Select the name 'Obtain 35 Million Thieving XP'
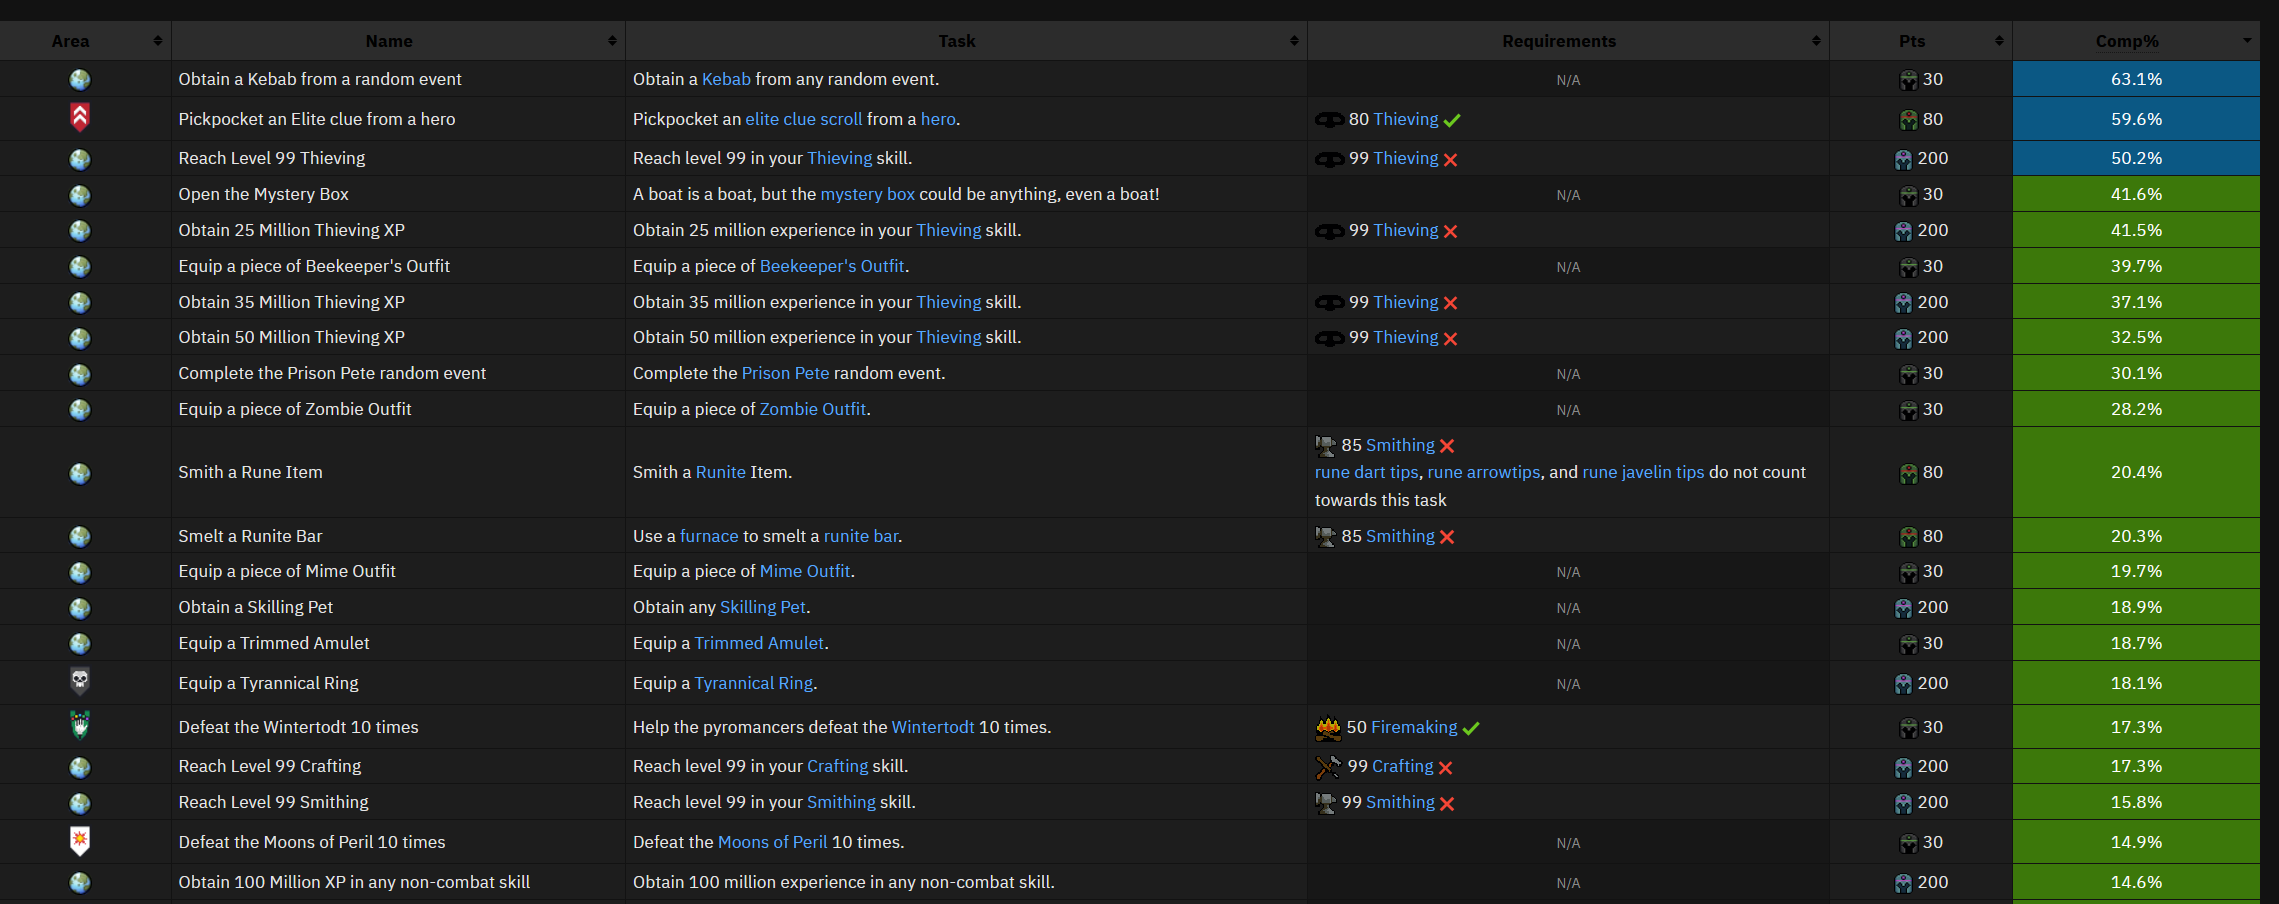Screen dimensions: 2279x904 click(292, 302)
